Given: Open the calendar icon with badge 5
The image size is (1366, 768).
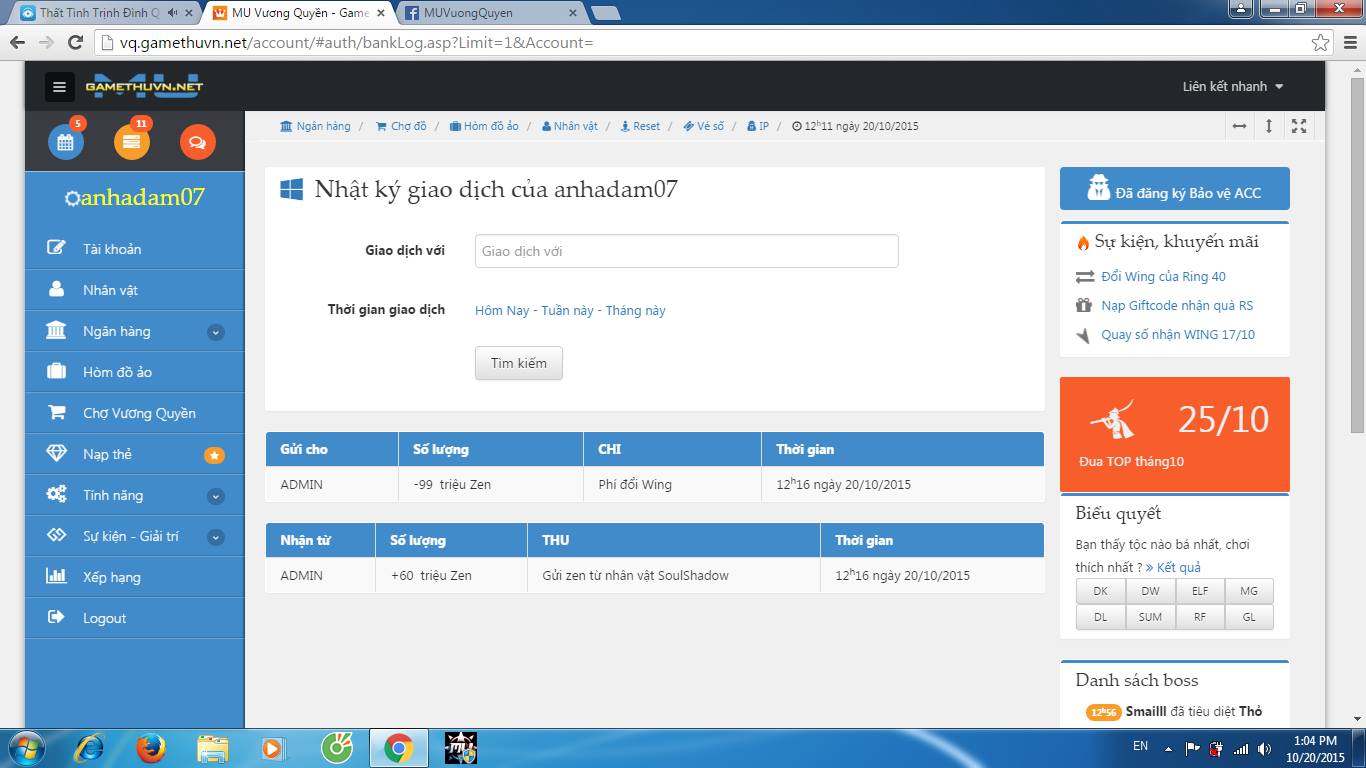Looking at the screenshot, I should pyautogui.click(x=65, y=142).
